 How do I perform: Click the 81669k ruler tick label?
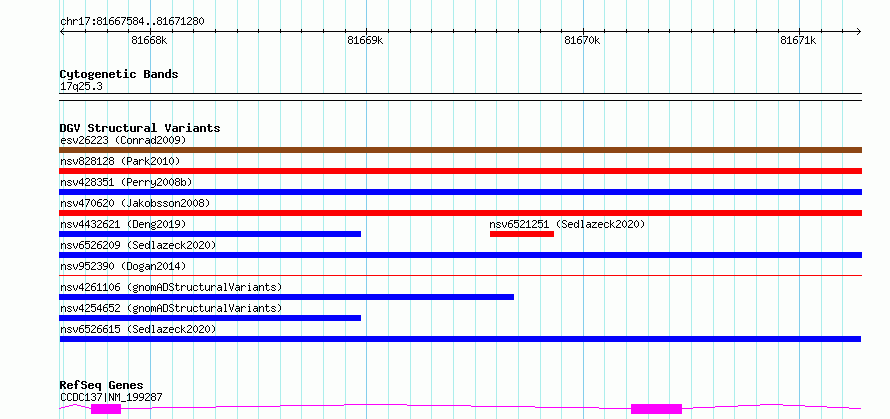(x=366, y=40)
